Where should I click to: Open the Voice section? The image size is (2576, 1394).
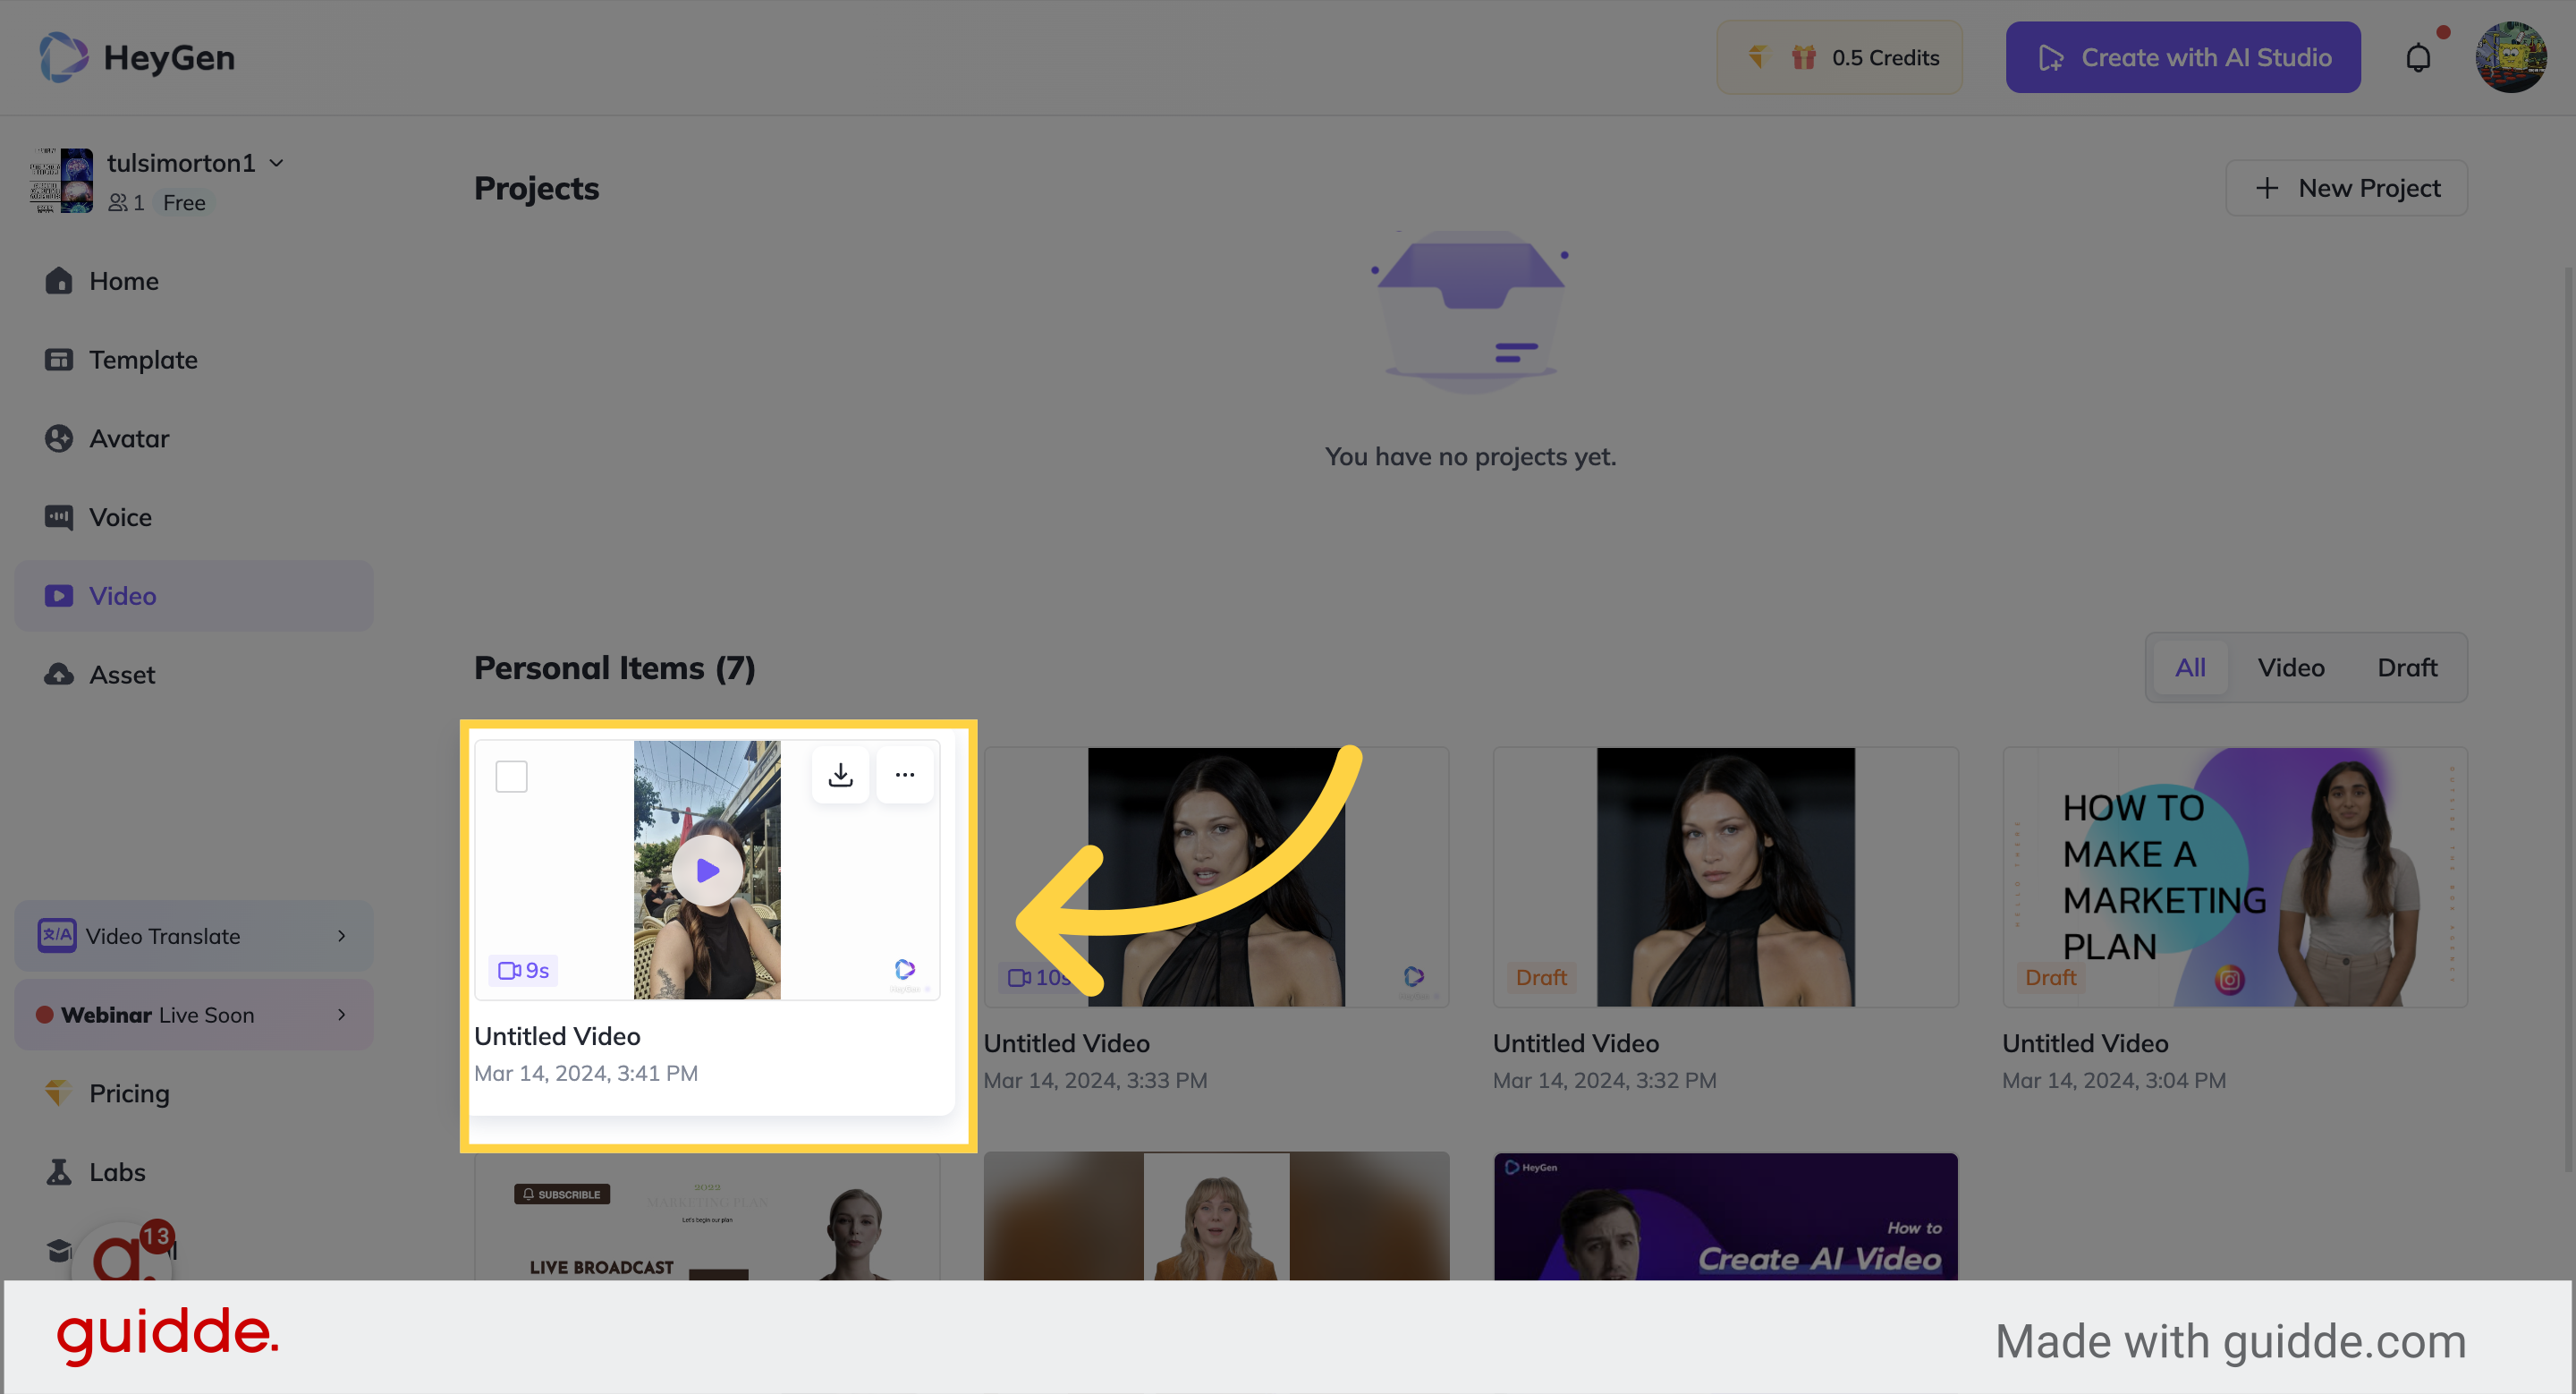120,517
